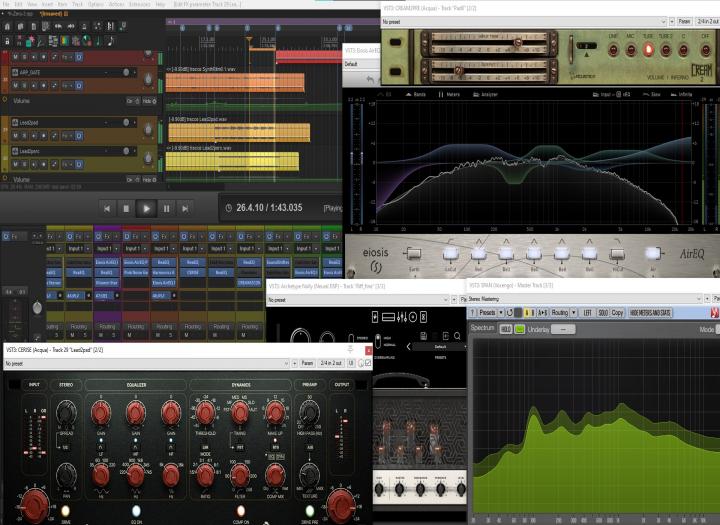
Task: Open the Archetype Nolly 'No preset' dropdown
Action: pyautogui.click(x=358, y=299)
